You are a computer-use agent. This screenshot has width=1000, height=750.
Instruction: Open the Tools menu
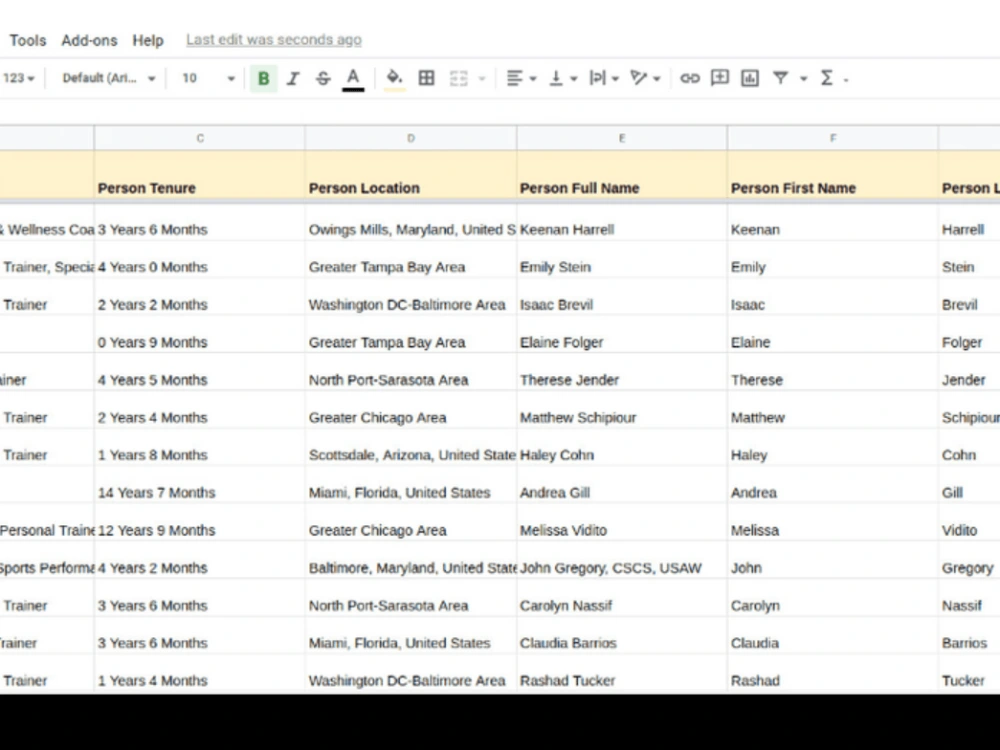(27, 40)
